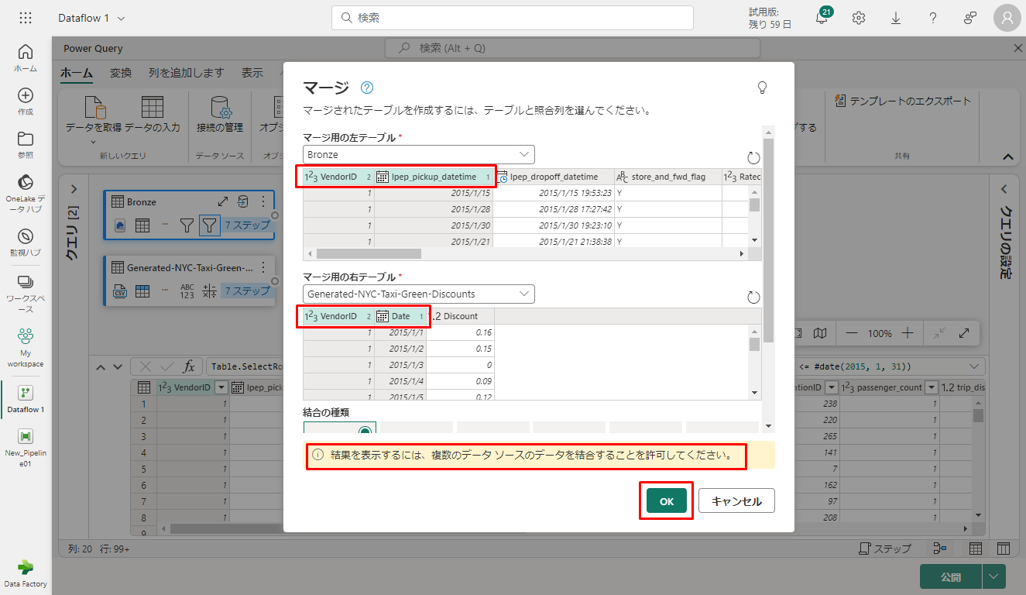
Task: Click the キャンセル button
Action: [x=736, y=502]
